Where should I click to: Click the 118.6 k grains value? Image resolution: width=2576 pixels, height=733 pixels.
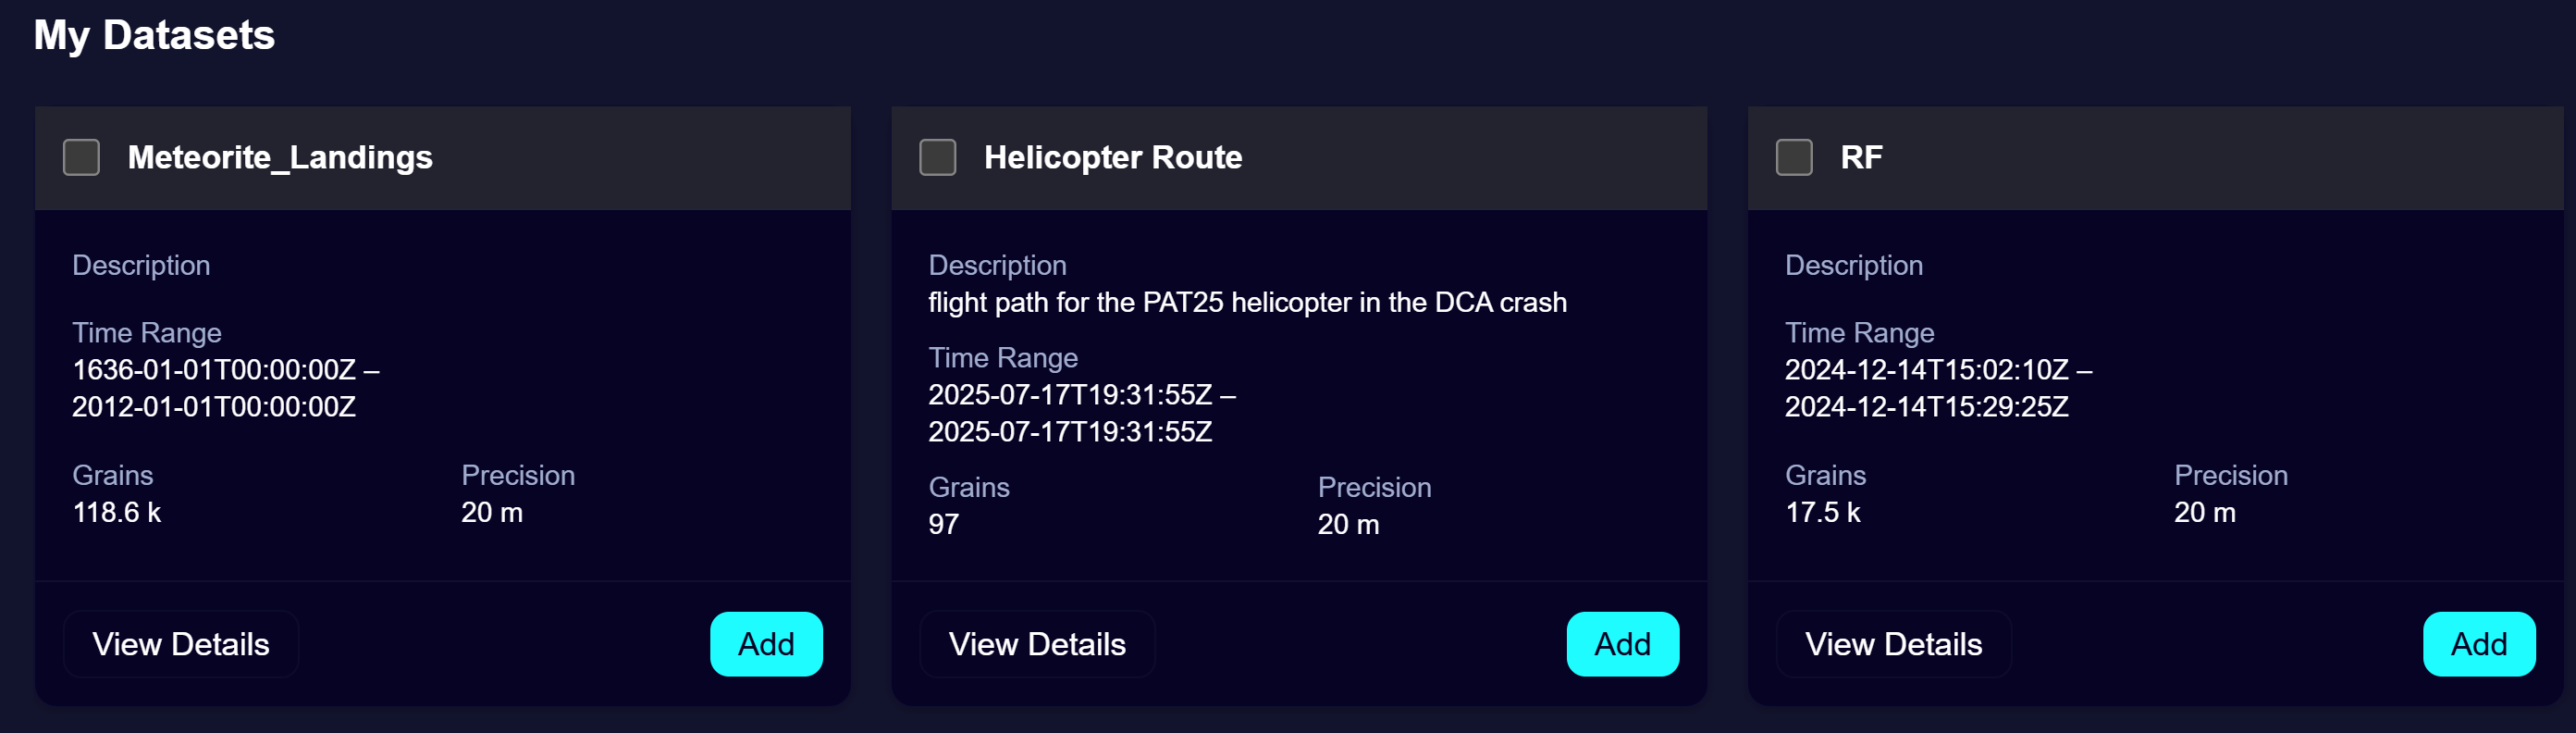point(117,512)
